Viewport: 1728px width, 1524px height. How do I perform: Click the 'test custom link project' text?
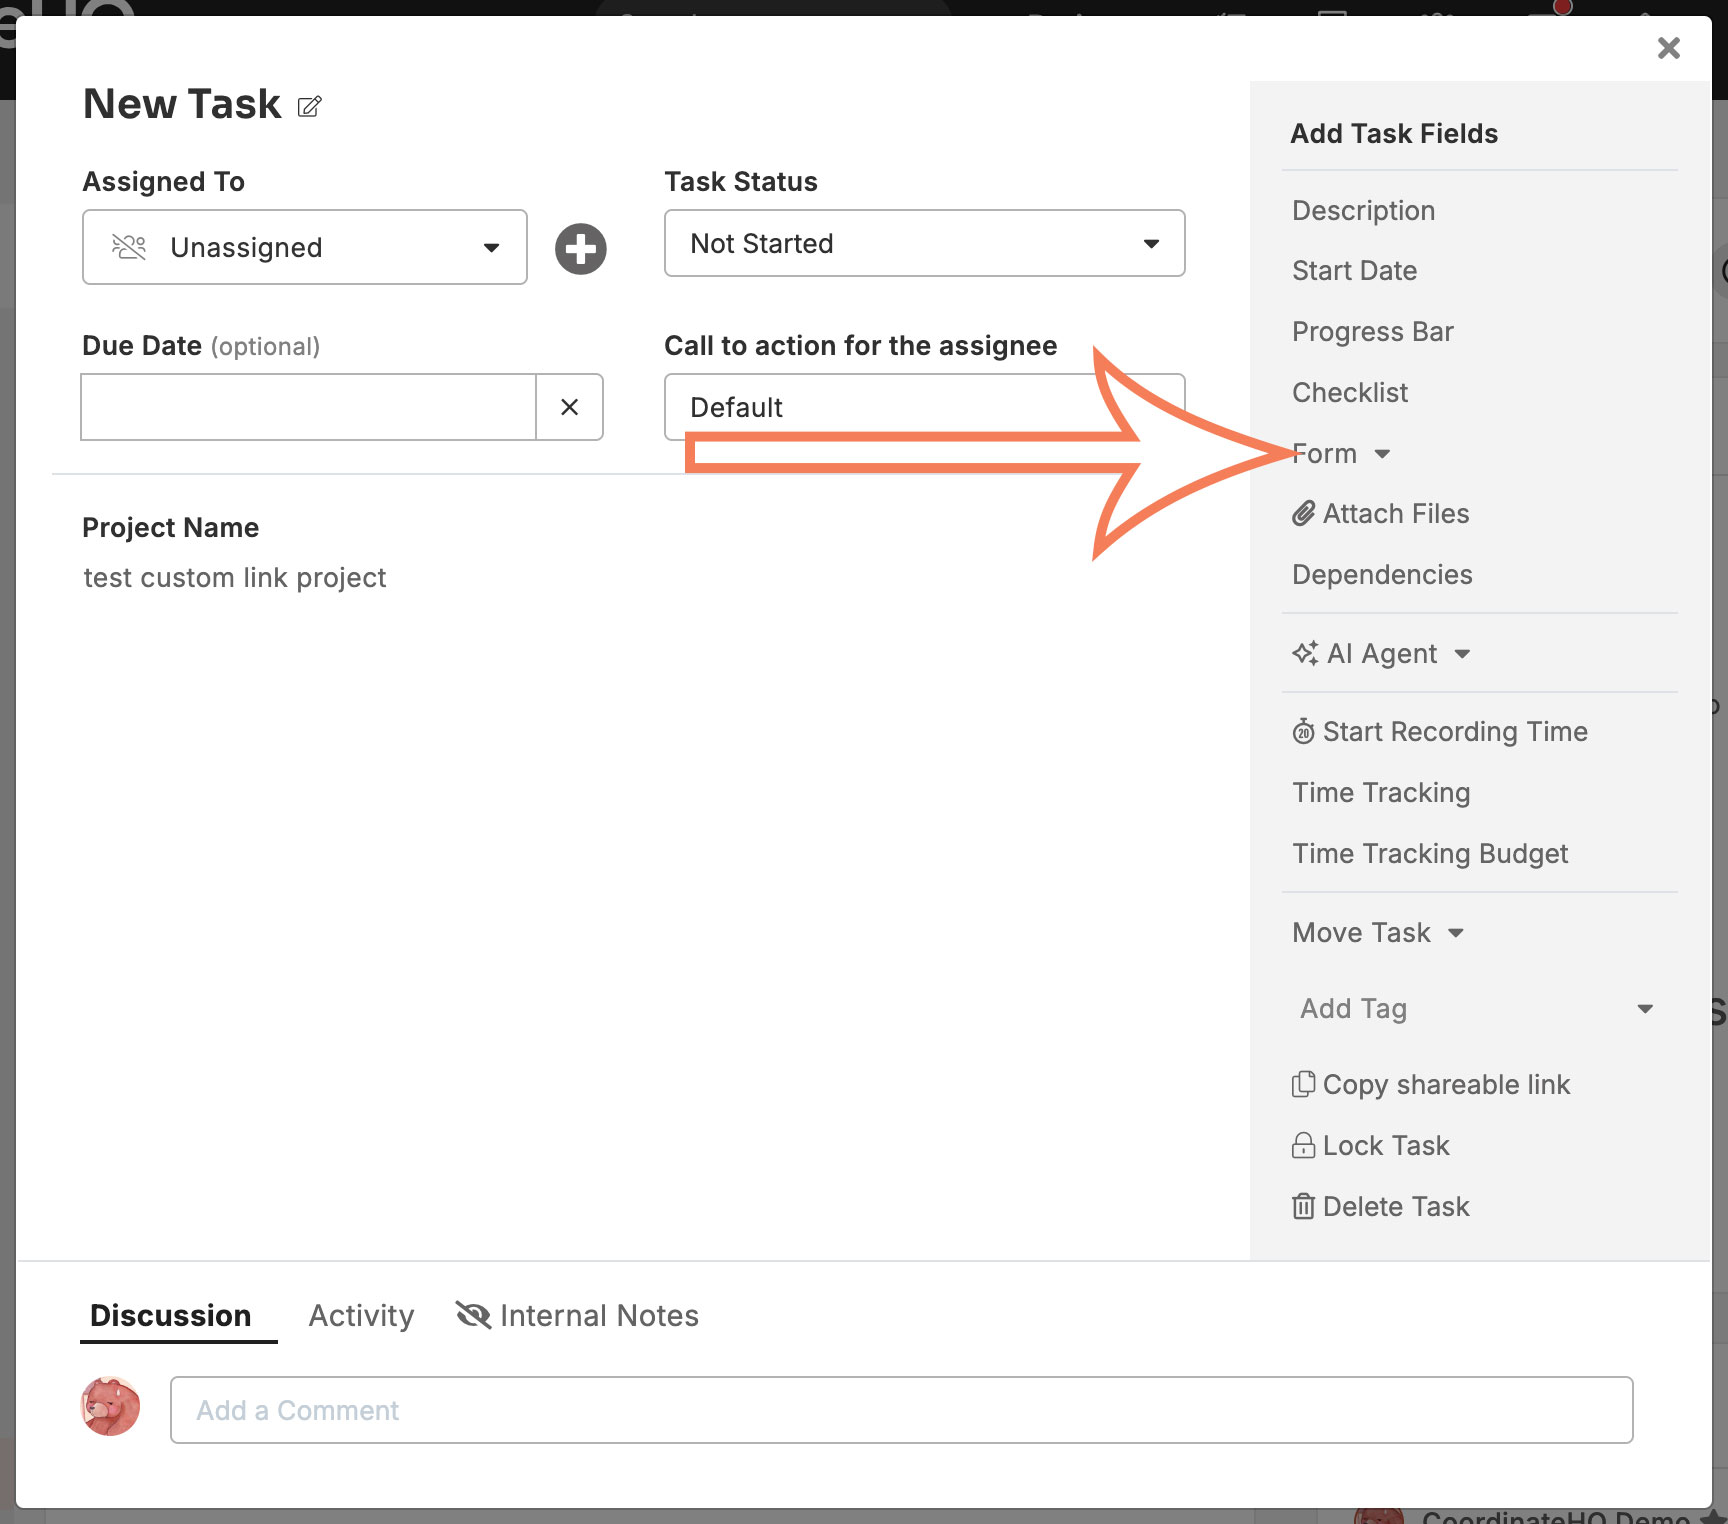(x=235, y=578)
